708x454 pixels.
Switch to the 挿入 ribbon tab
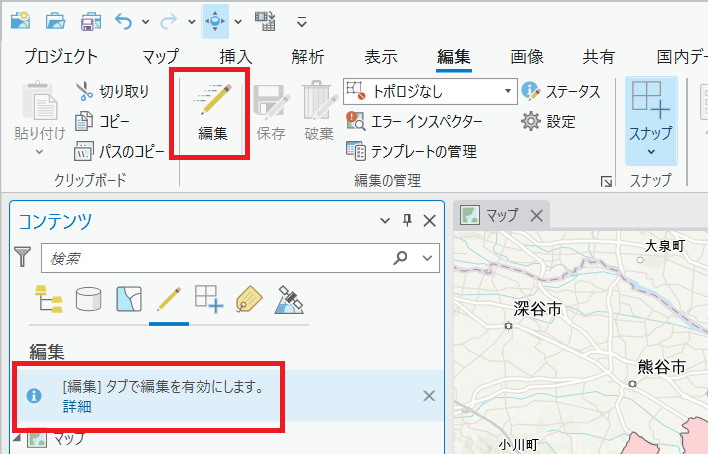click(x=236, y=57)
